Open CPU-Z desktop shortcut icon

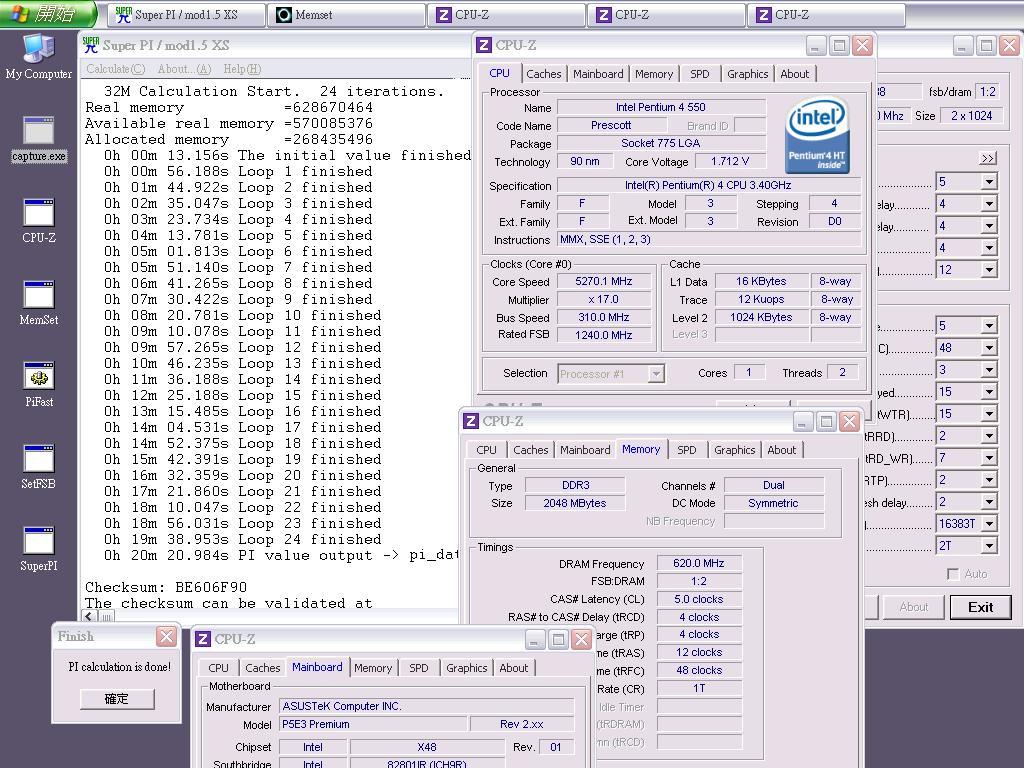[39, 220]
